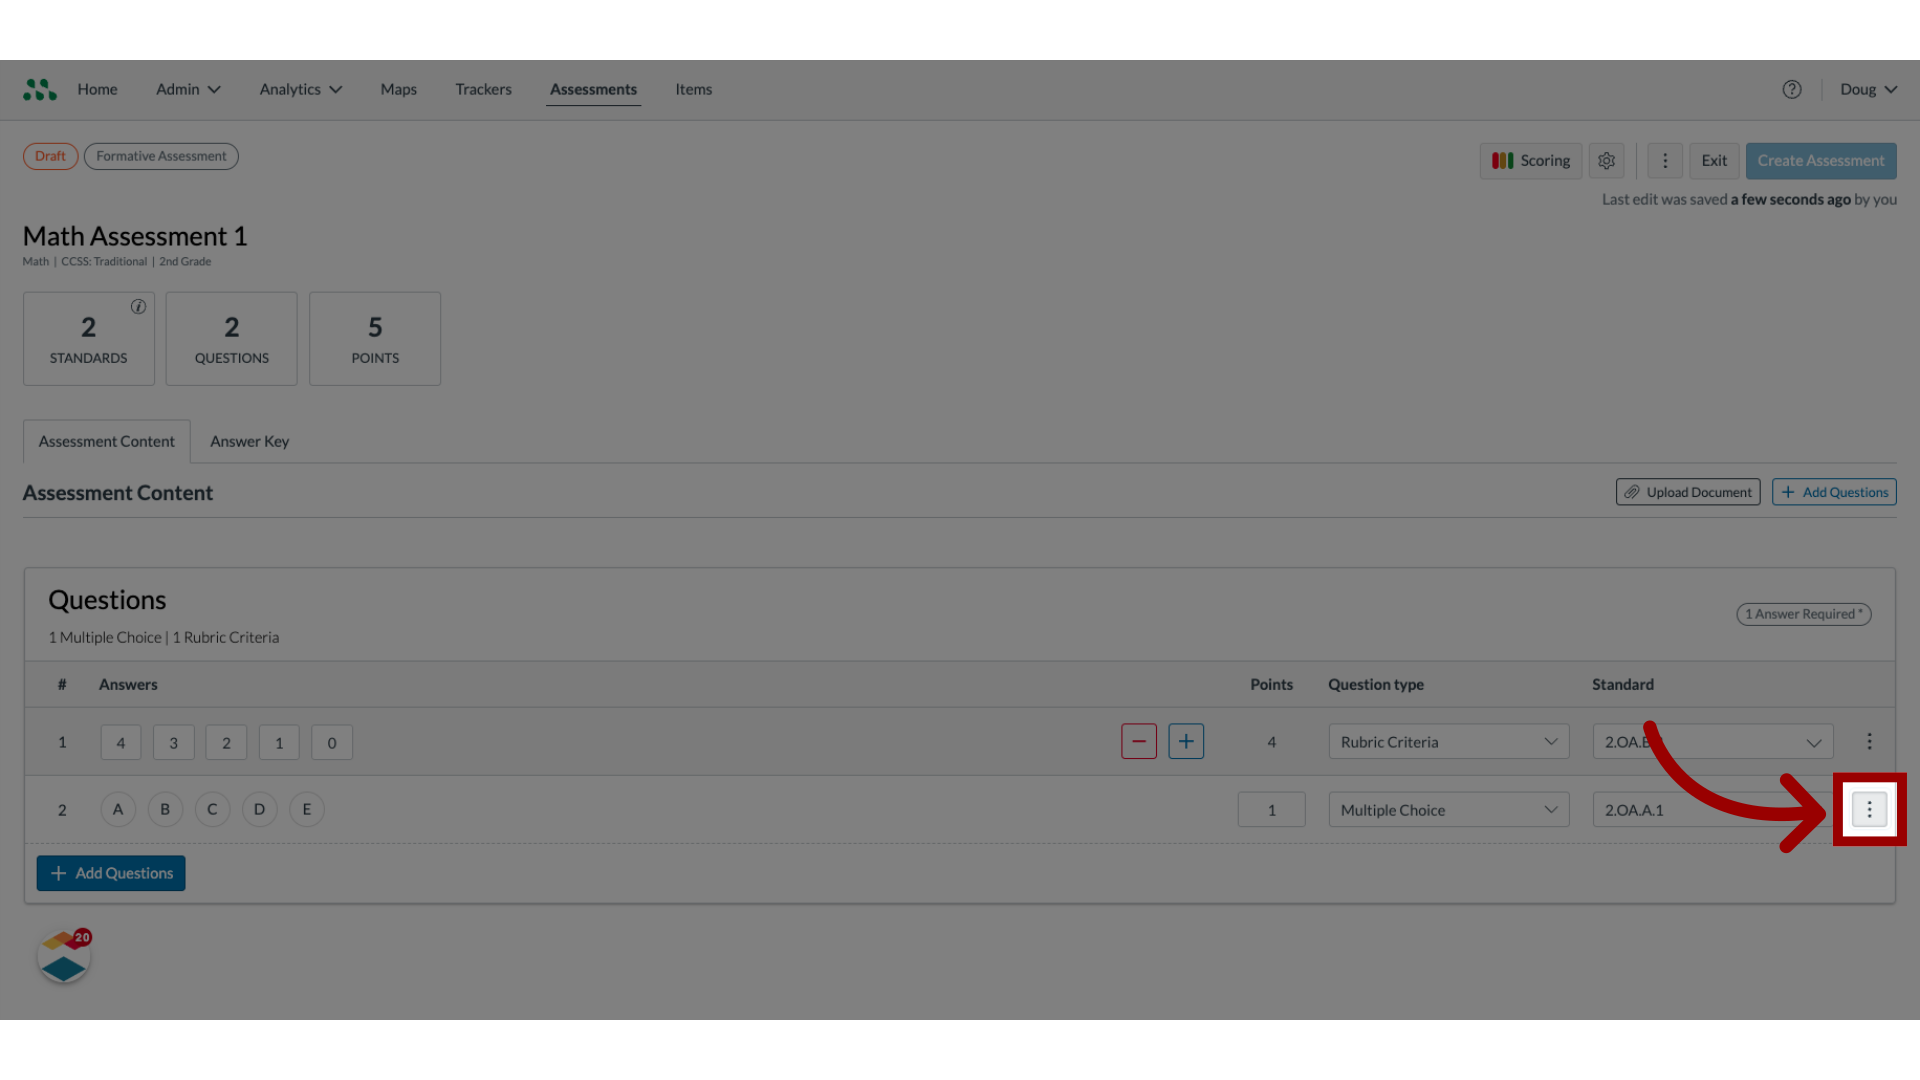Switch to the Answer Key tab

coord(249,440)
